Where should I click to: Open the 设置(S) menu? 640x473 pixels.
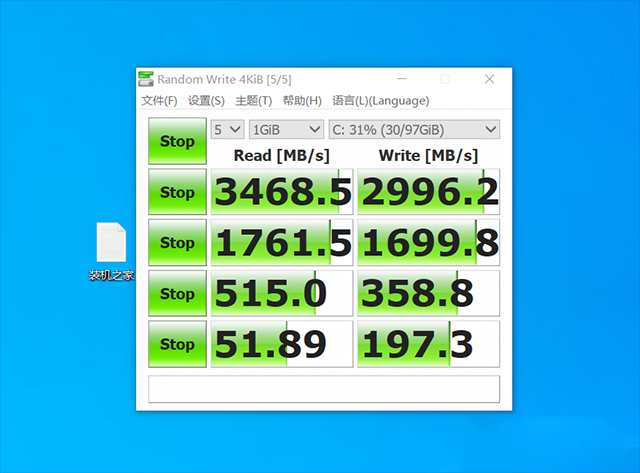point(206,101)
